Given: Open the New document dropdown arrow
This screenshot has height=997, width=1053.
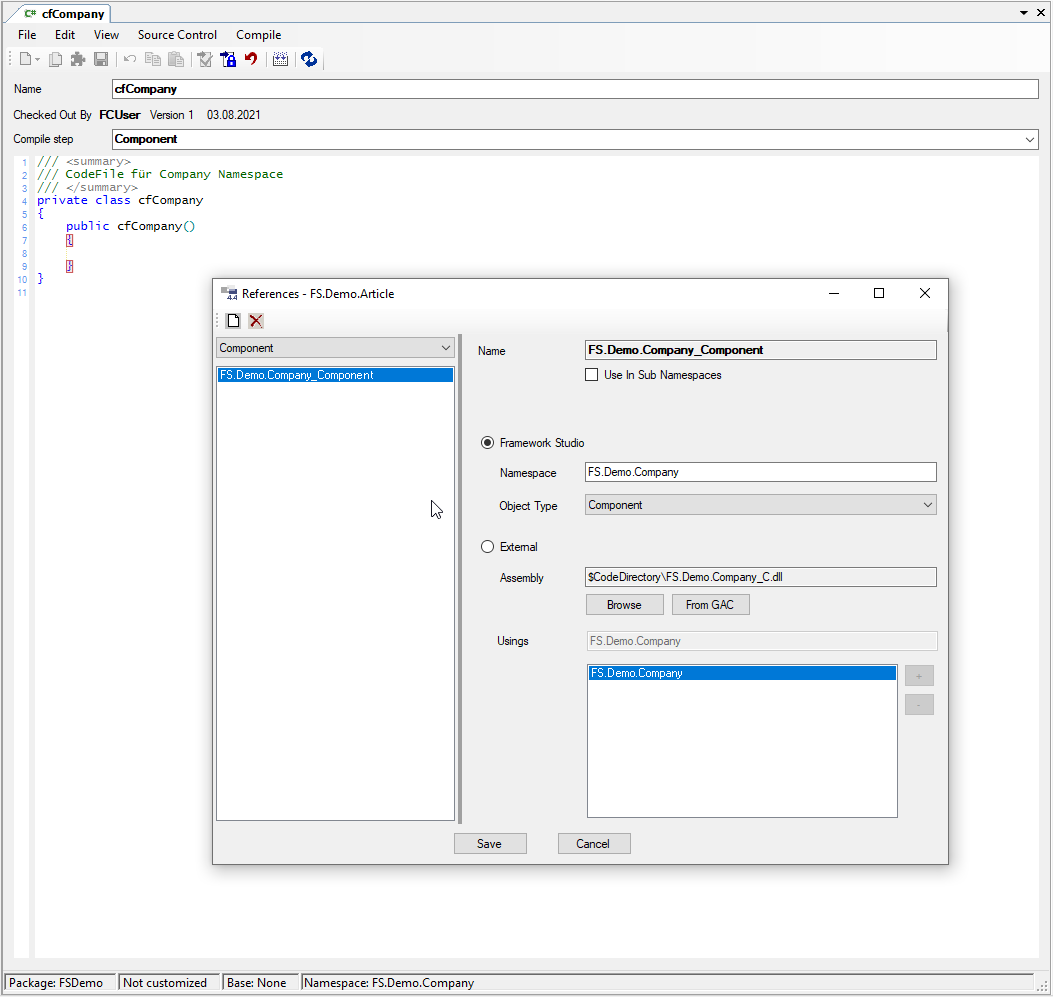Looking at the screenshot, I should 38,60.
